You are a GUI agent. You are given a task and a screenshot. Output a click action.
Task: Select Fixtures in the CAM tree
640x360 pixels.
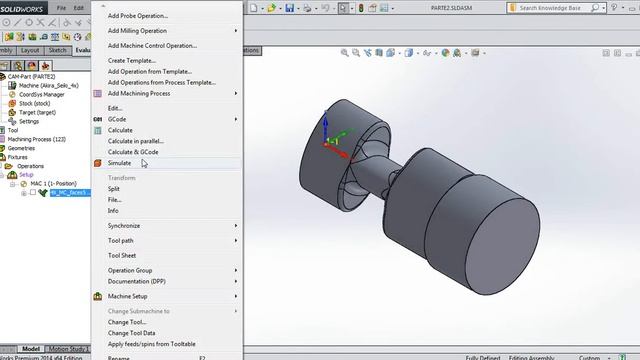(18, 157)
